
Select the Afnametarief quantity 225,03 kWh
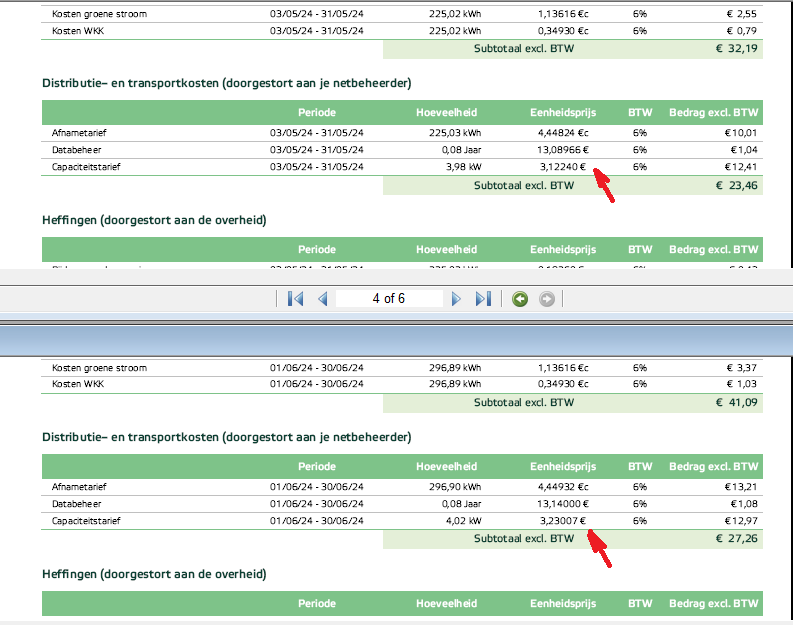click(455, 133)
